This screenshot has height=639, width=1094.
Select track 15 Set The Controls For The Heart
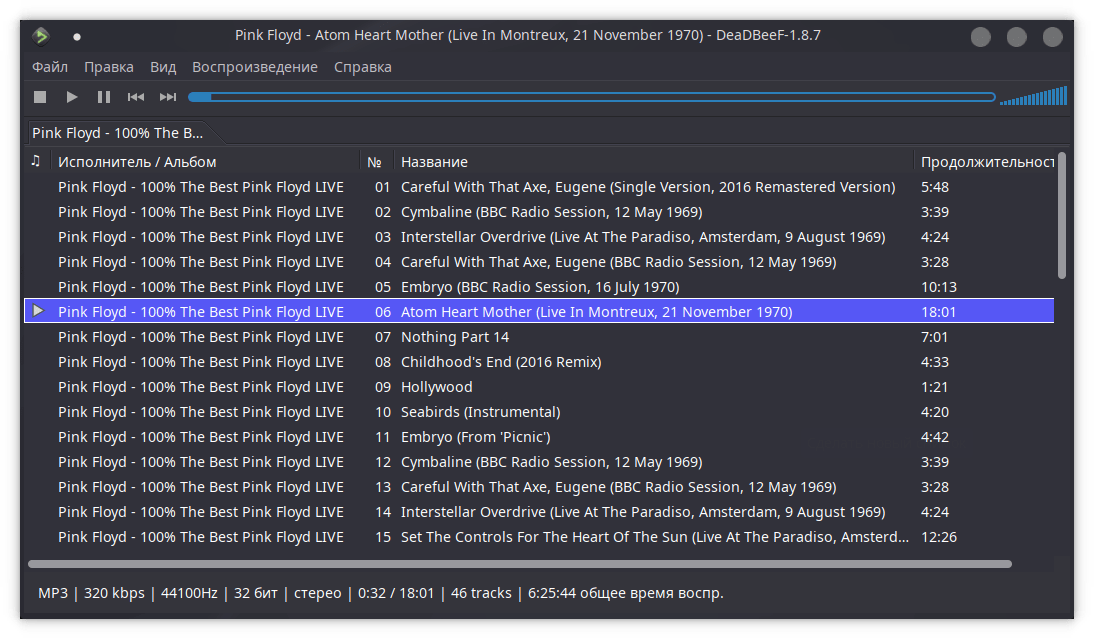539,537
